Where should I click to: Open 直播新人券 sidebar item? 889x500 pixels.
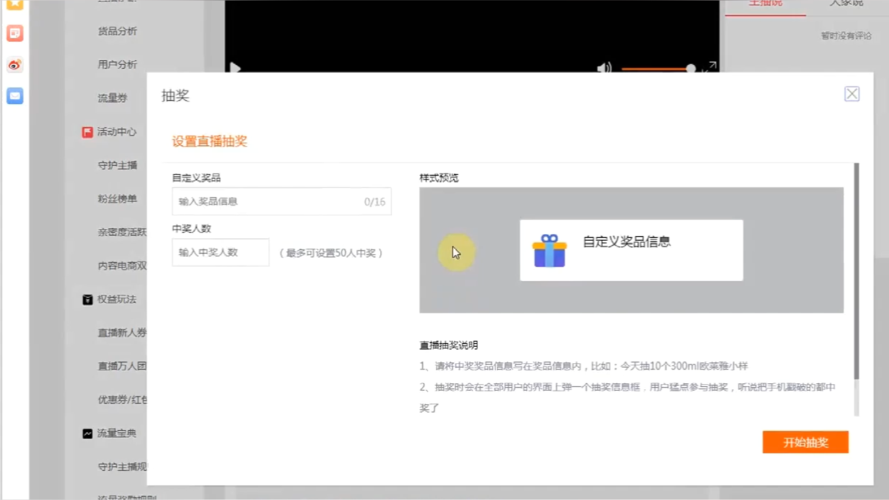[x=122, y=332]
